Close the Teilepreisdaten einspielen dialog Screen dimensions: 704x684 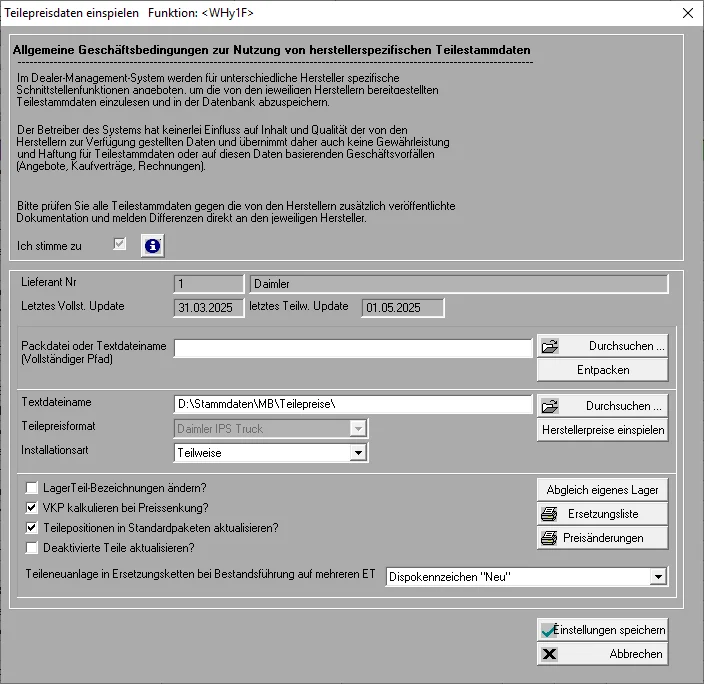coord(687,13)
